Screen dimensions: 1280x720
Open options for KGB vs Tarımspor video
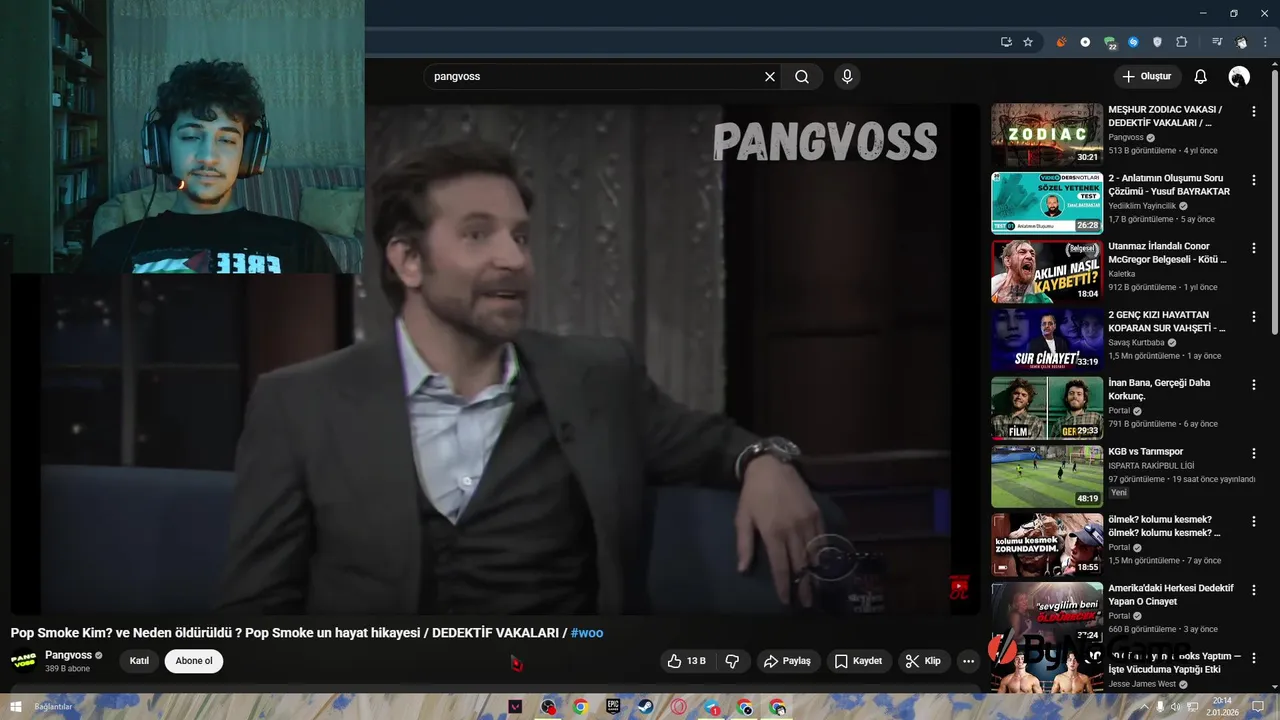click(x=1254, y=453)
